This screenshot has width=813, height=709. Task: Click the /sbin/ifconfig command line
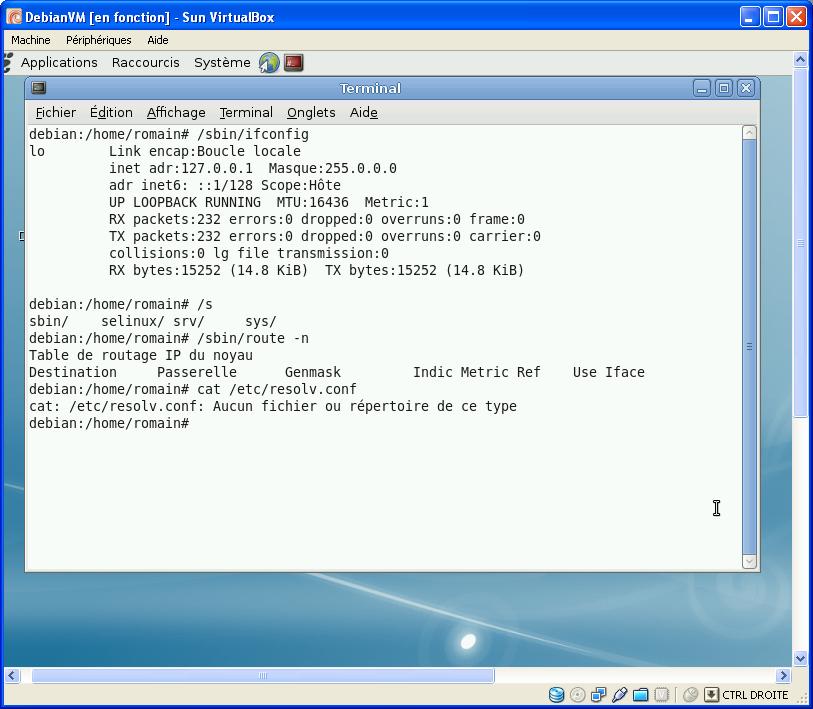(169, 134)
